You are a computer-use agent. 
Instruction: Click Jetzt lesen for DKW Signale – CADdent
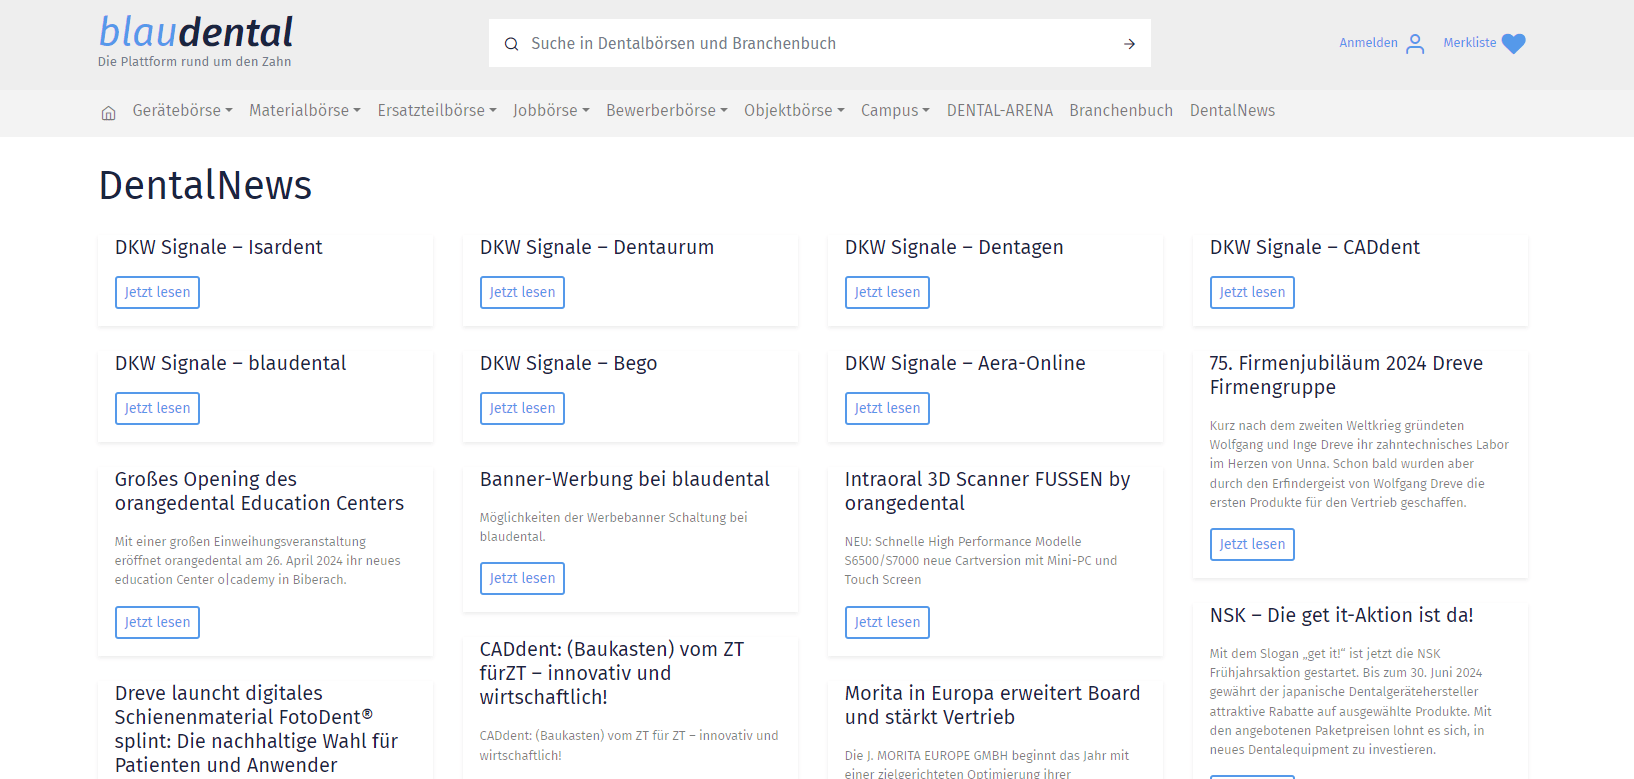(x=1252, y=292)
